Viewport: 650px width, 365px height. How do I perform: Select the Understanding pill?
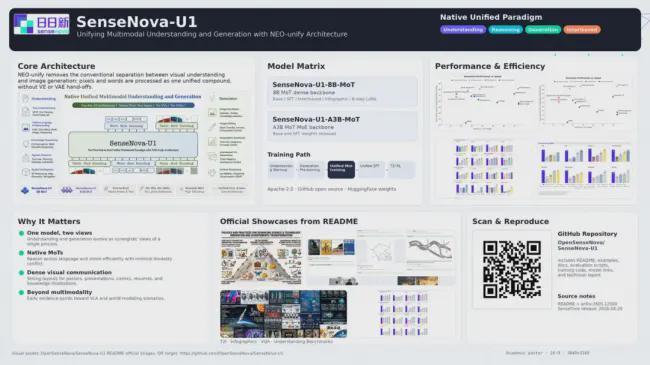(x=463, y=29)
